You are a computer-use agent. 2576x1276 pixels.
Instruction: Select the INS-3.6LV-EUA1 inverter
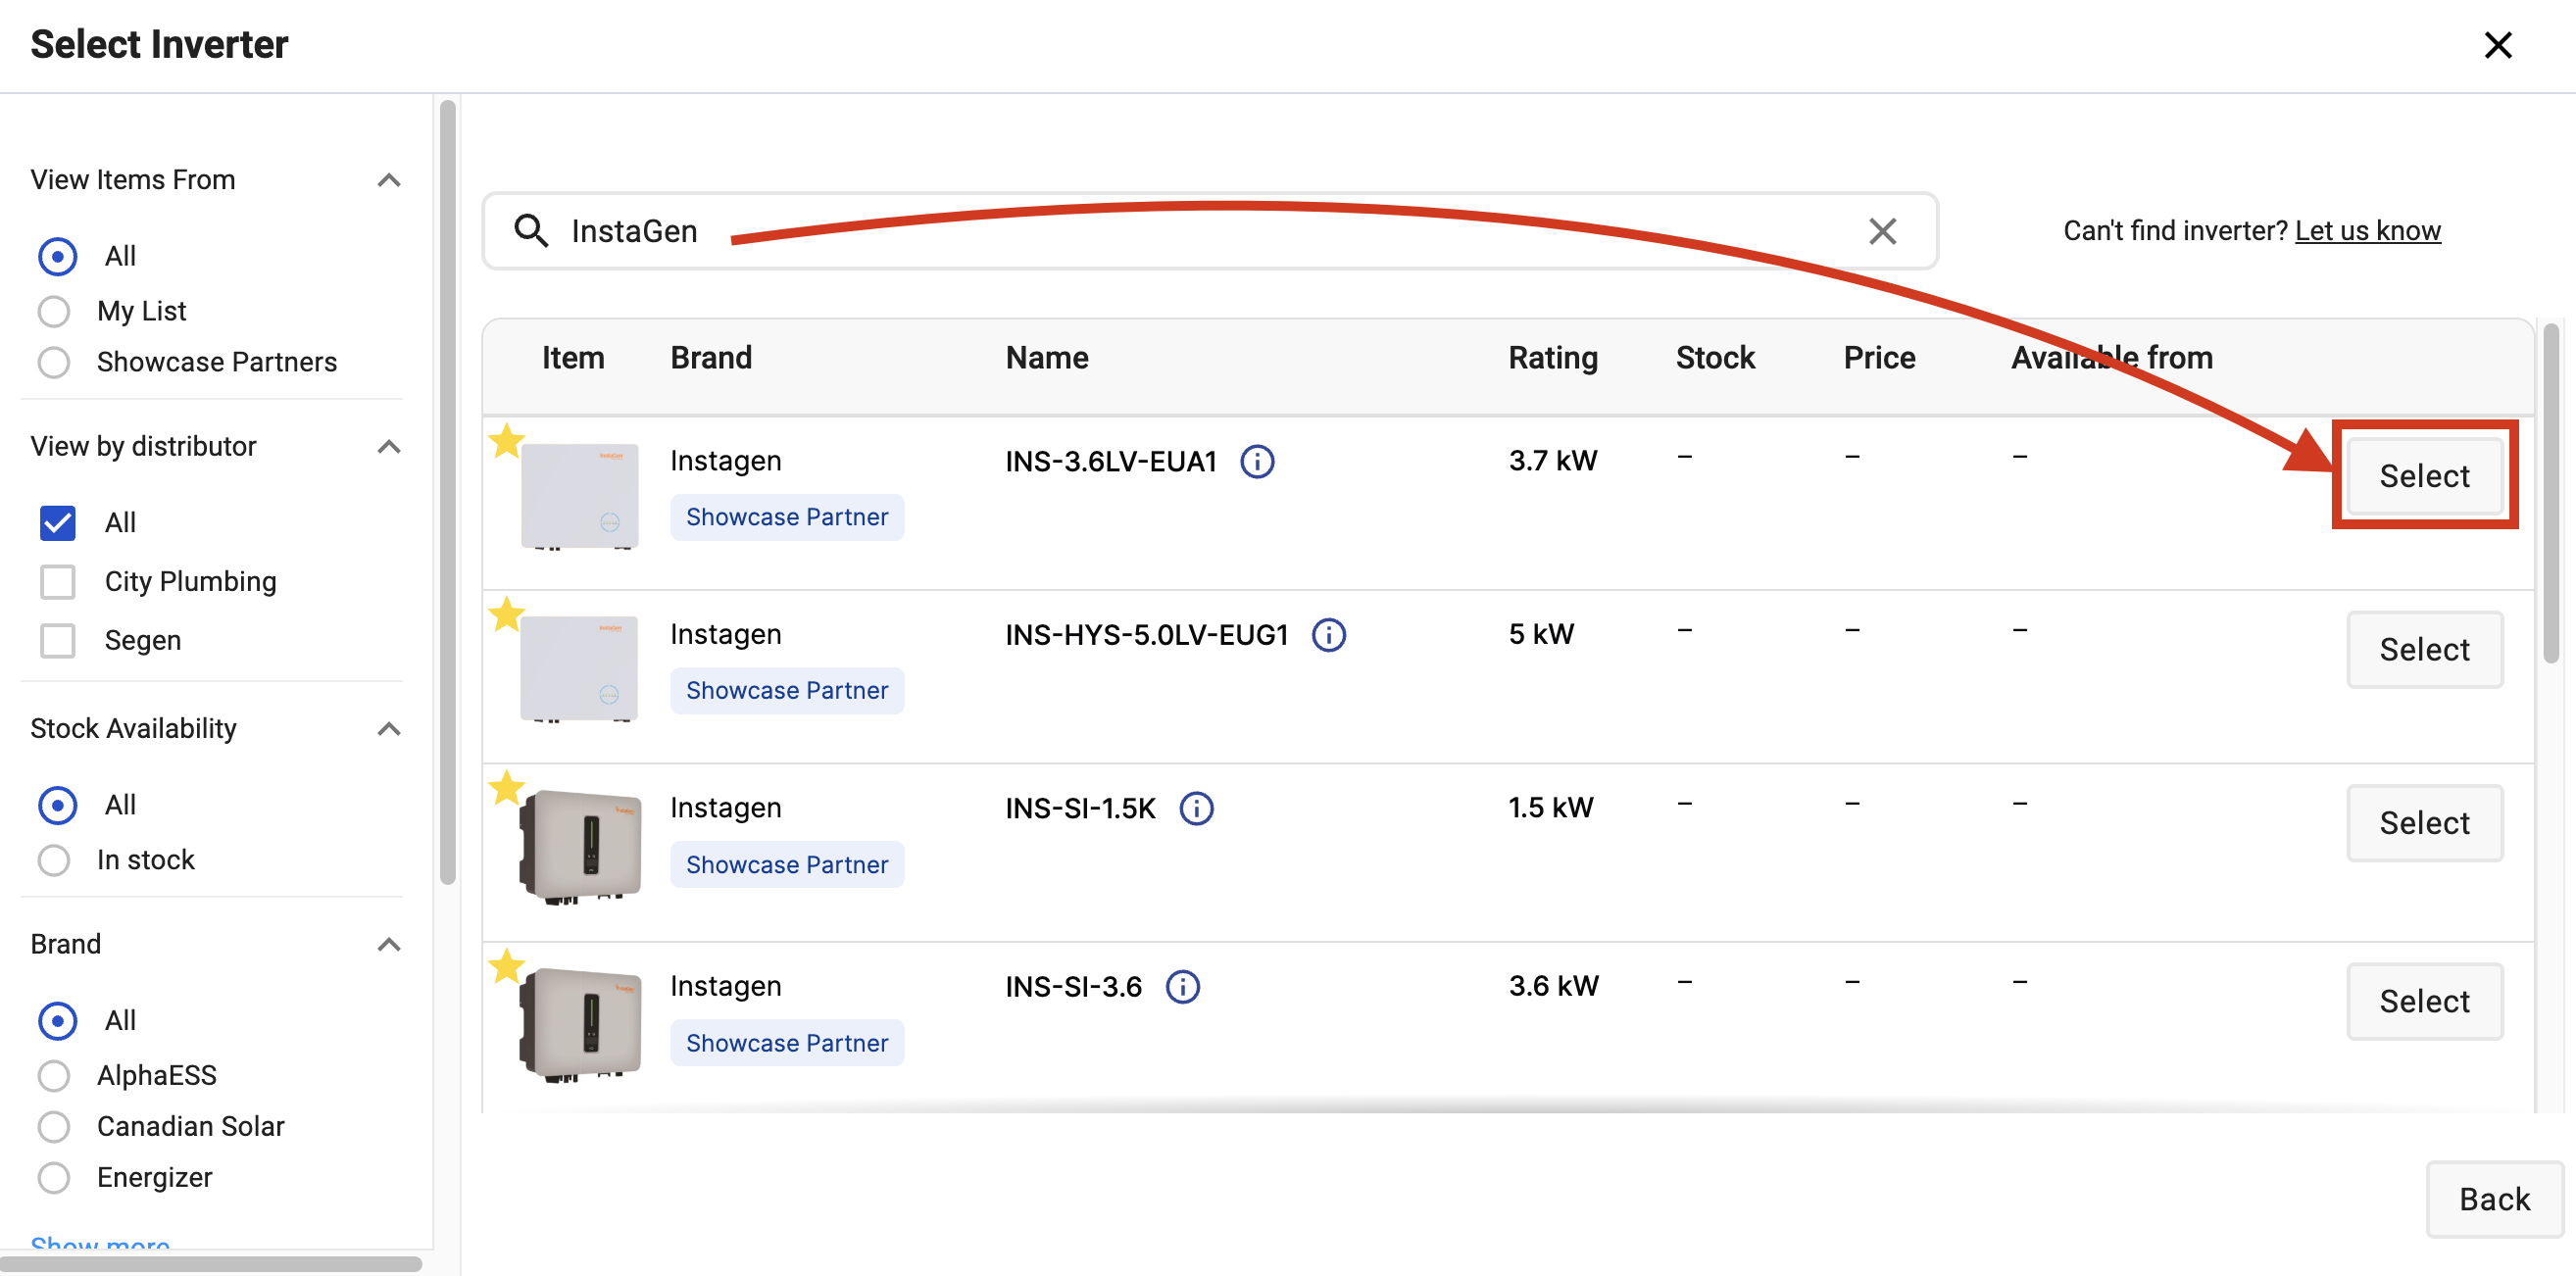point(2423,476)
